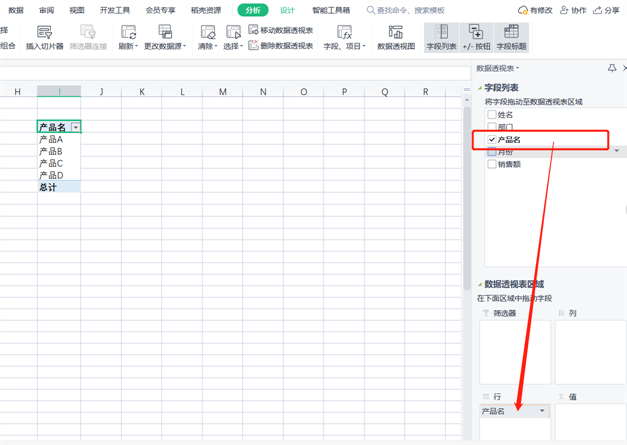The height and width of the screenshot is (445, 627).
Task: Collapse the 字段列表 section
Action: 481,88
